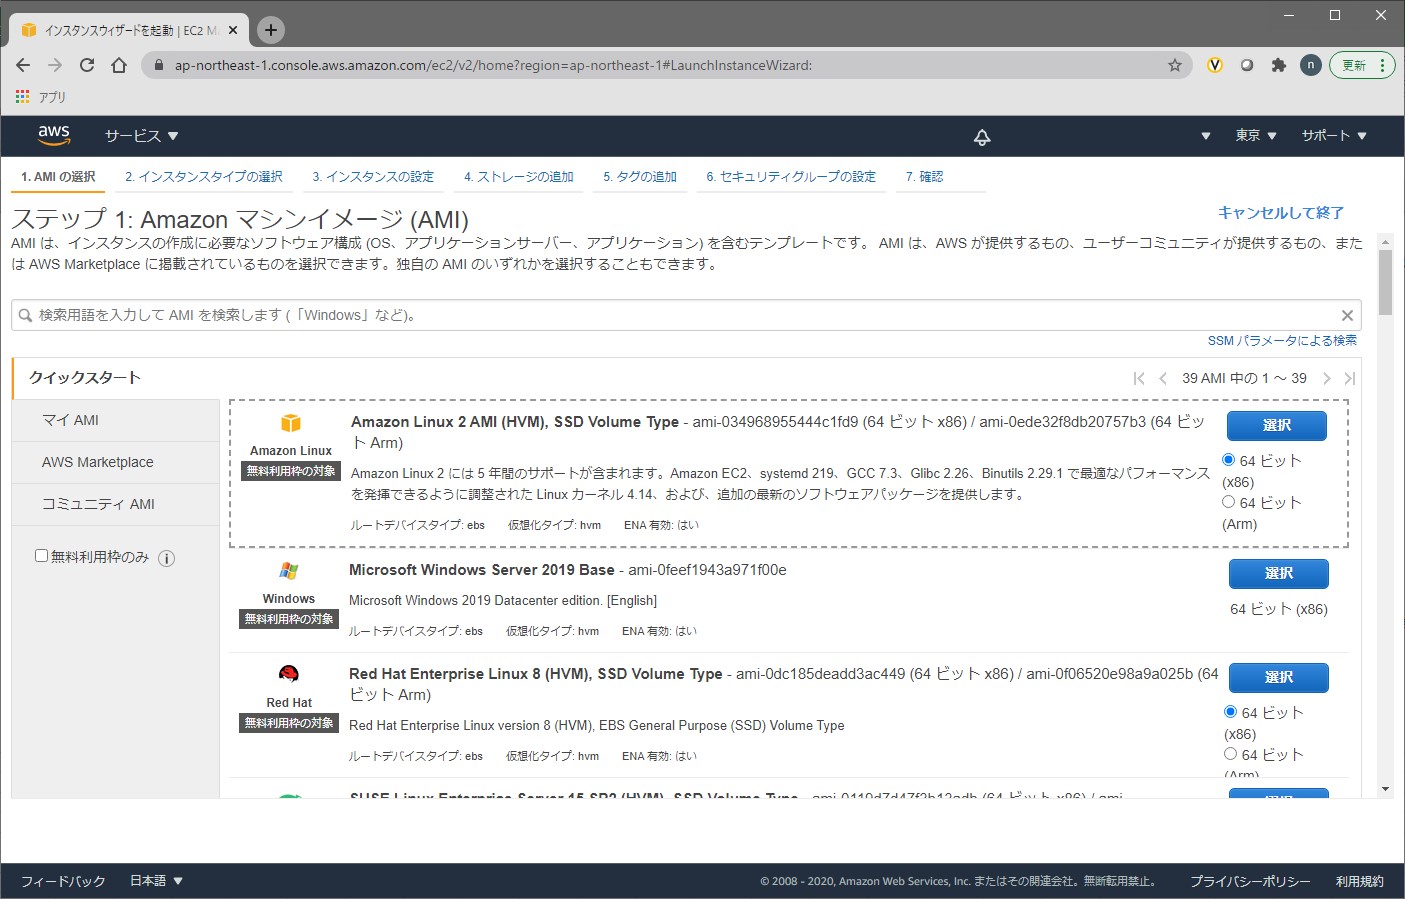Open the profile avatar 'n'
This screenshot has width=1405, height=899.
tap(1310, 65)
